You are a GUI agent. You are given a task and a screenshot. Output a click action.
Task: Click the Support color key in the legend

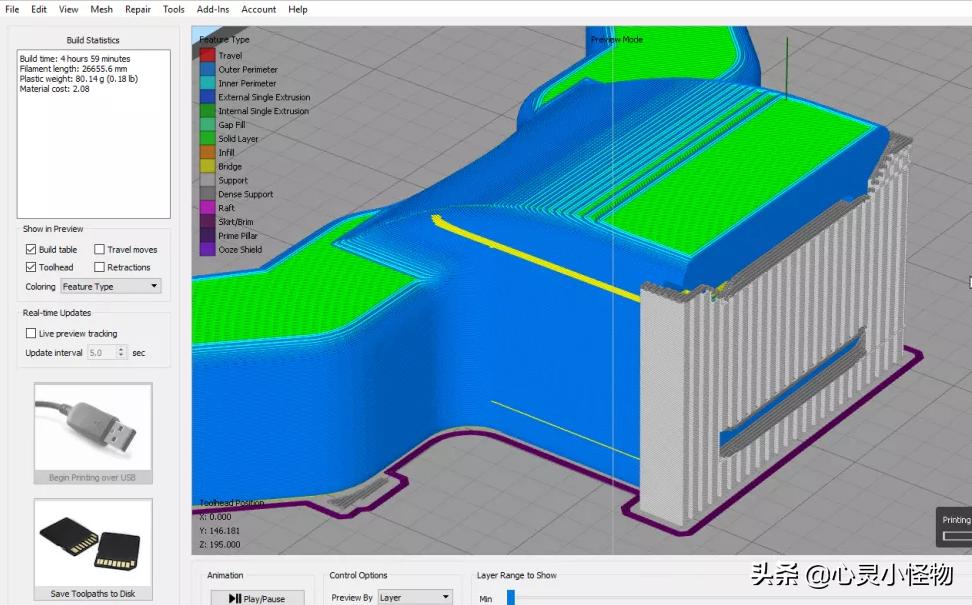pos(206,180)
